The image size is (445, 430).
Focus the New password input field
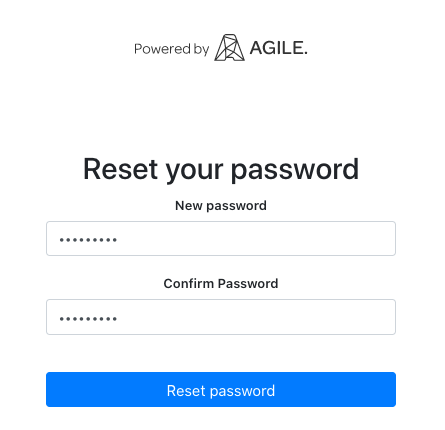[x=221, y=239]
